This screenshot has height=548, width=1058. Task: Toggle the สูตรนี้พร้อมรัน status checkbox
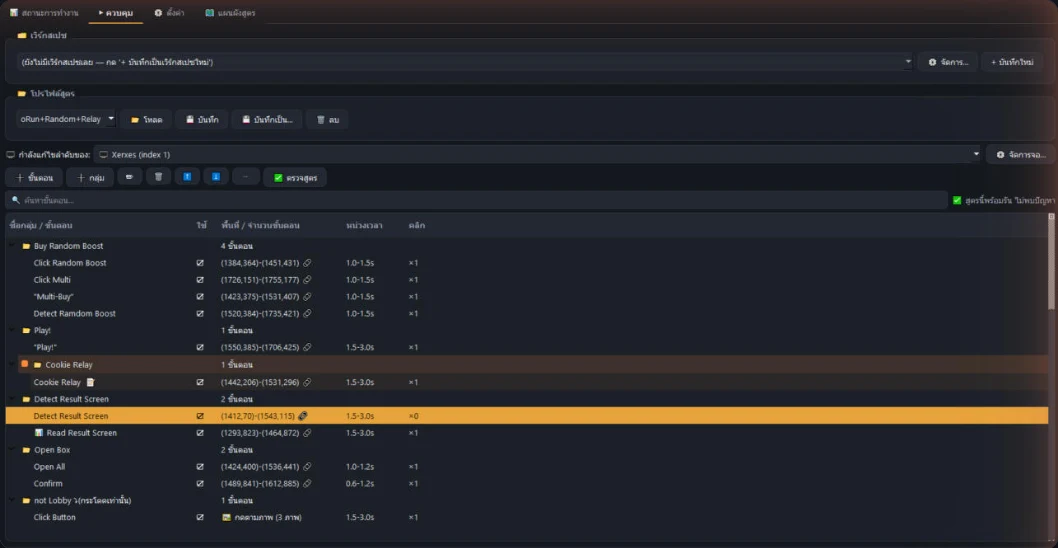click(x=957, y=200)
